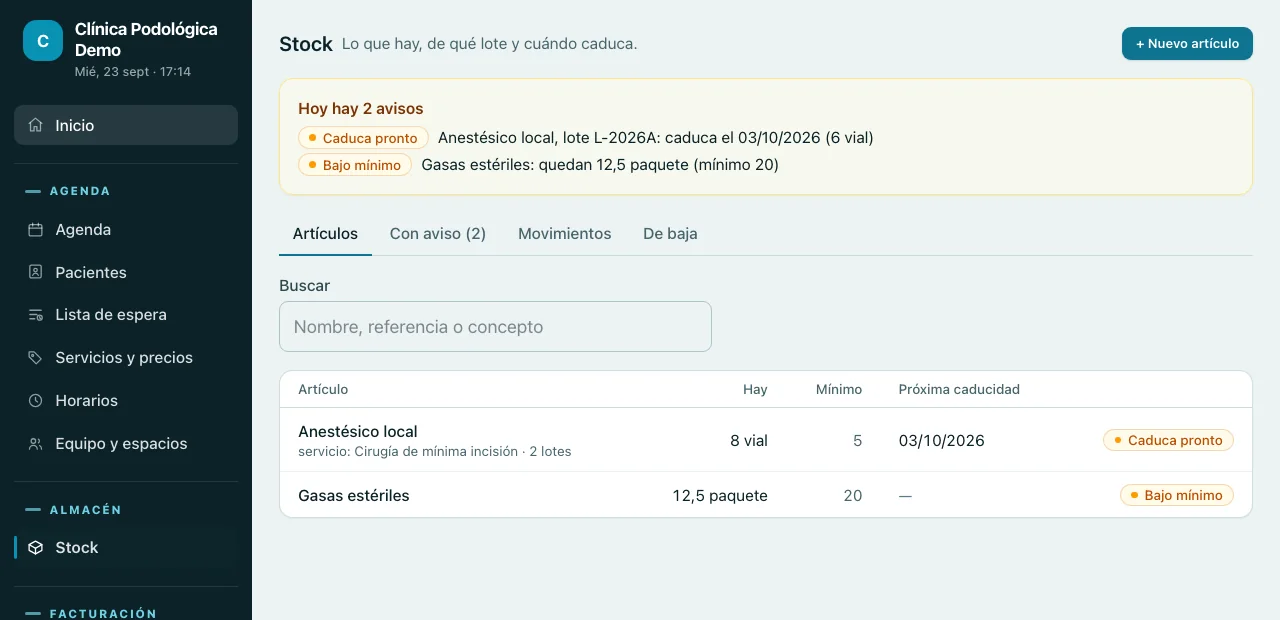Open Equipo y espacios
The width and height of the screenshot is (1280, 620).
(126, 444)
